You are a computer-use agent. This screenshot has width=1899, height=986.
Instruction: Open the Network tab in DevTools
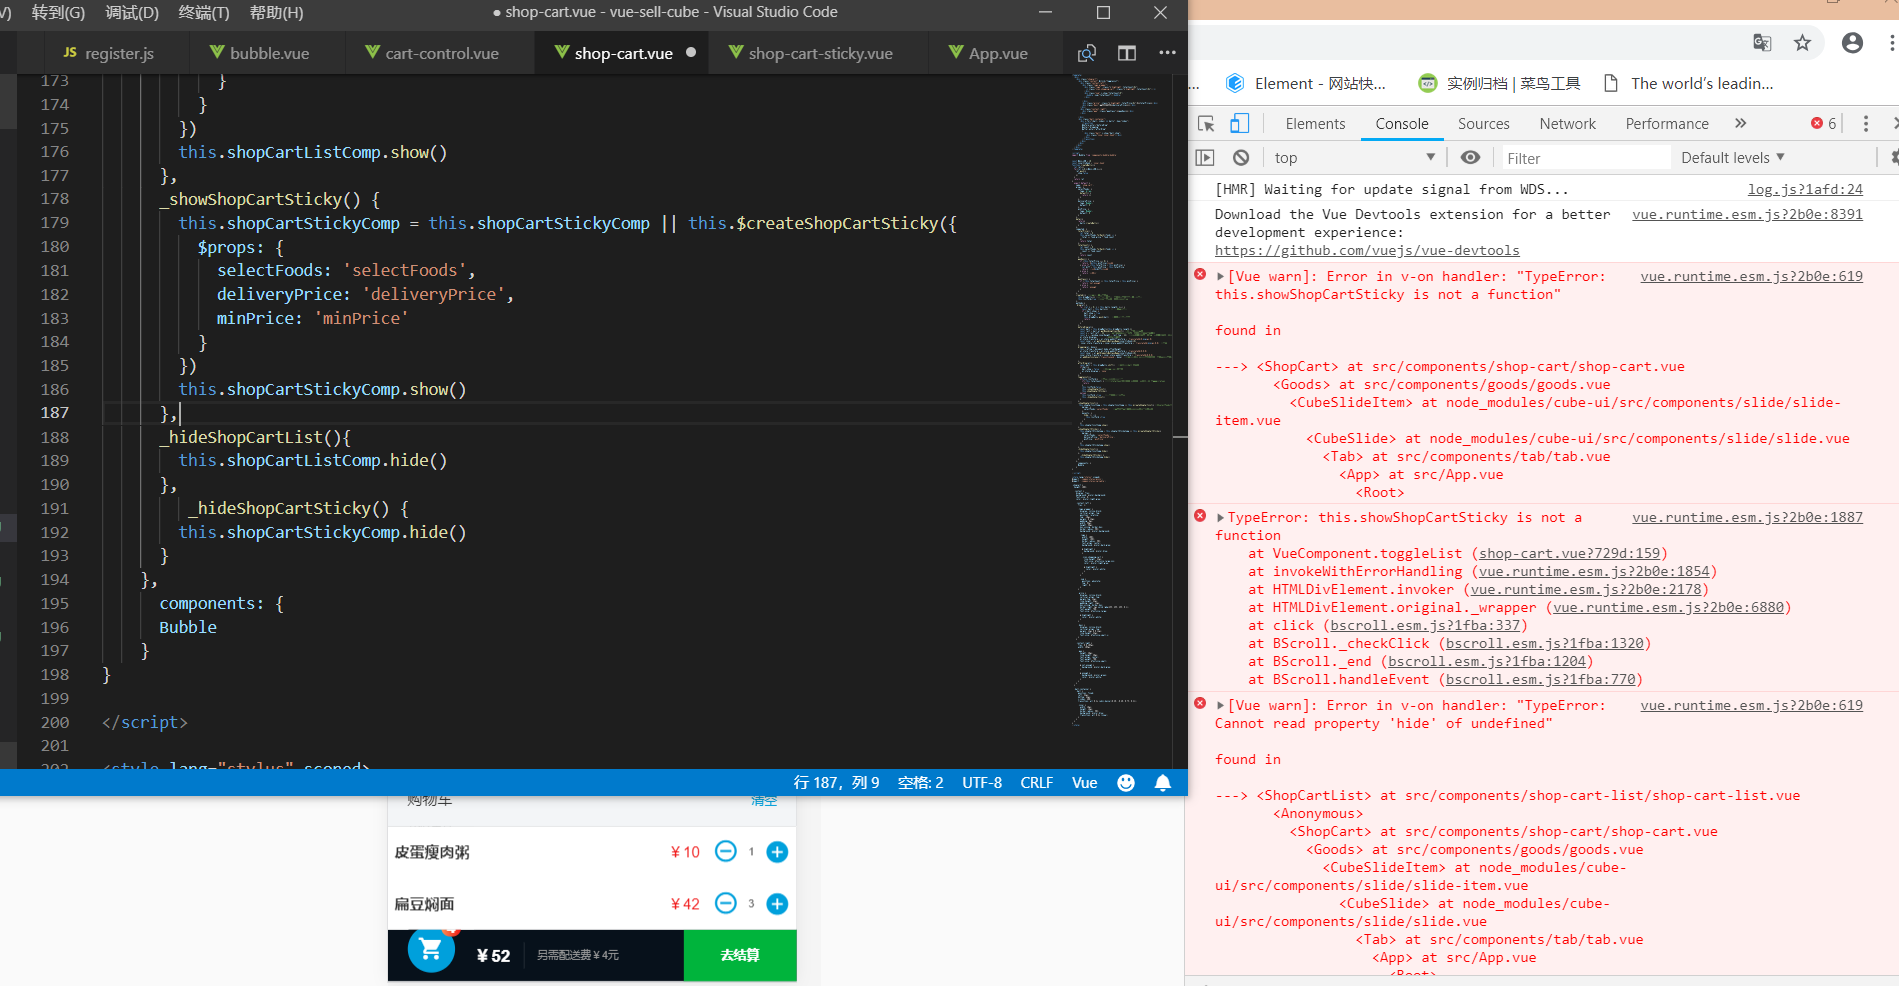tap(1567, 124)
